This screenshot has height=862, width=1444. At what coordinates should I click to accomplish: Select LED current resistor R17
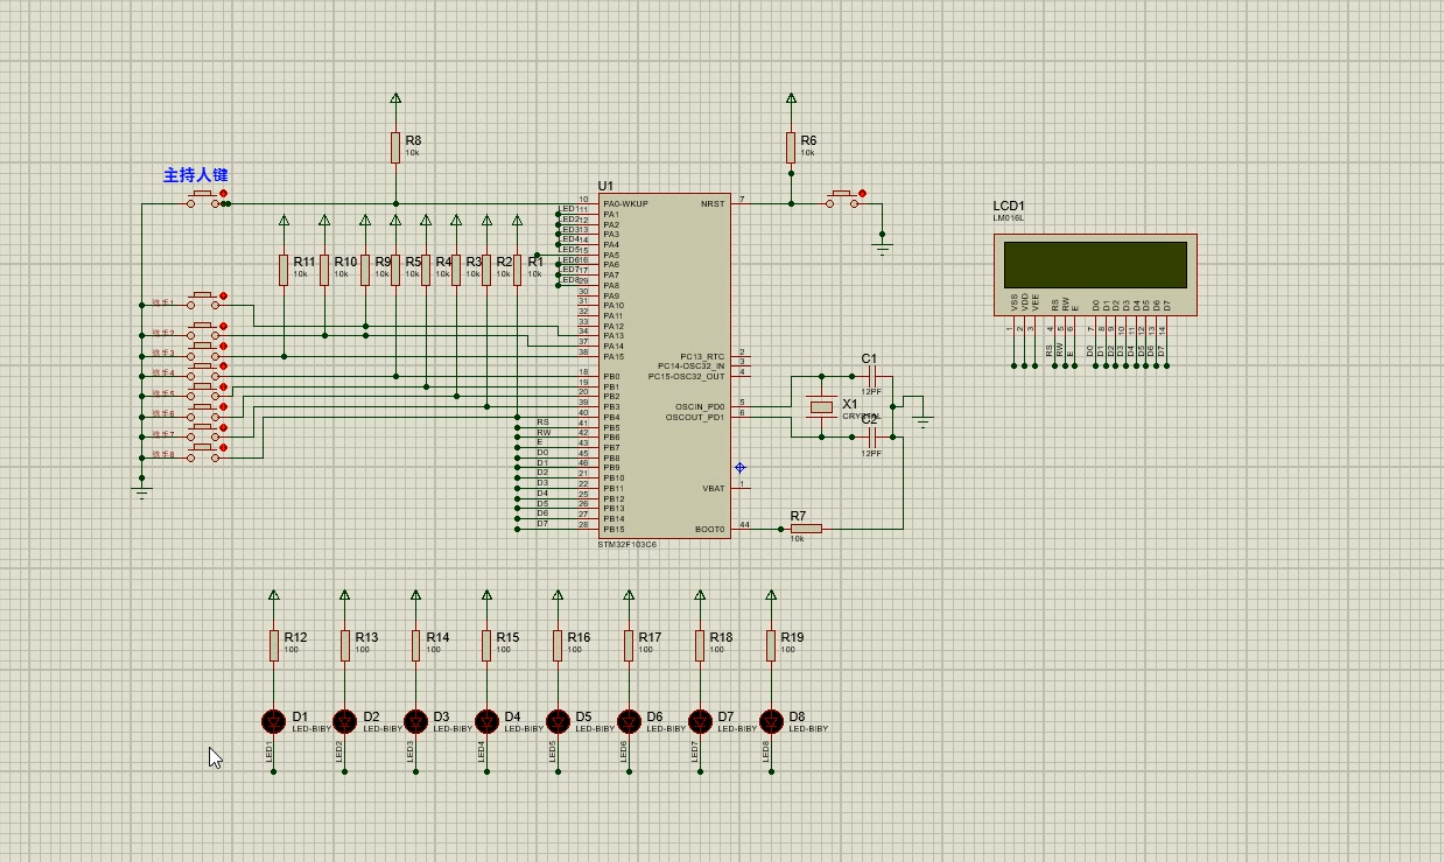629,645
